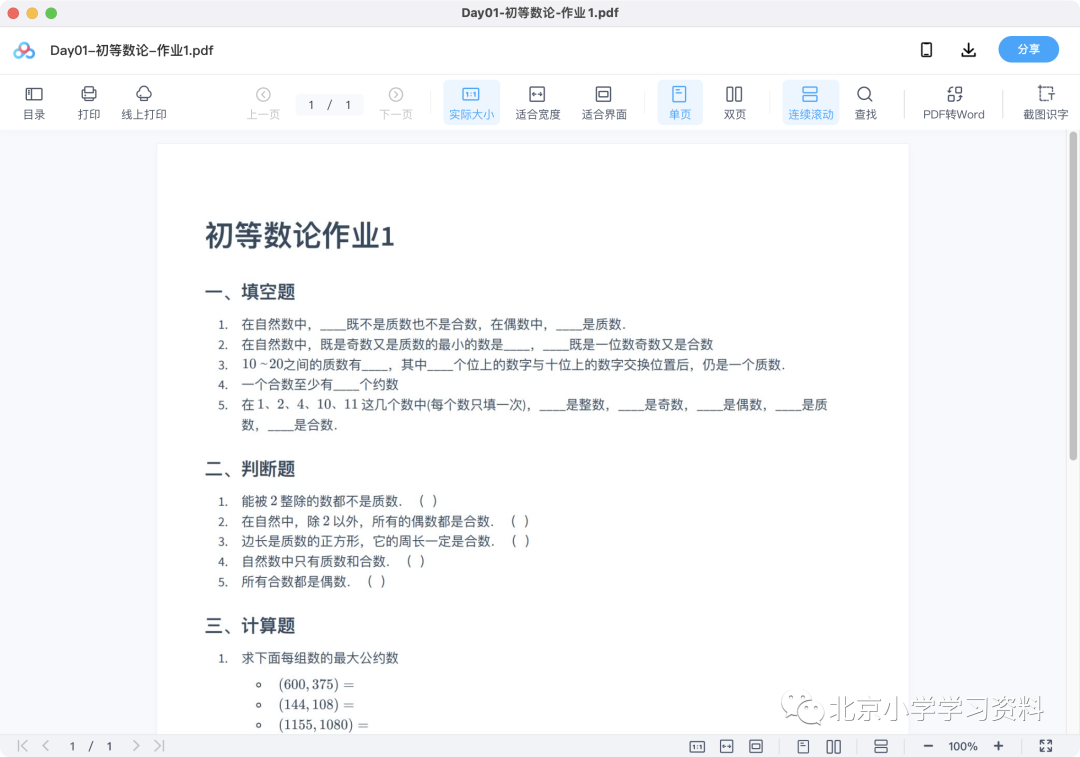Screen dimensions: 1080x757
Task: Click the section heading 三、计算题
Action: pyautogui.click(x=250, y=626)
